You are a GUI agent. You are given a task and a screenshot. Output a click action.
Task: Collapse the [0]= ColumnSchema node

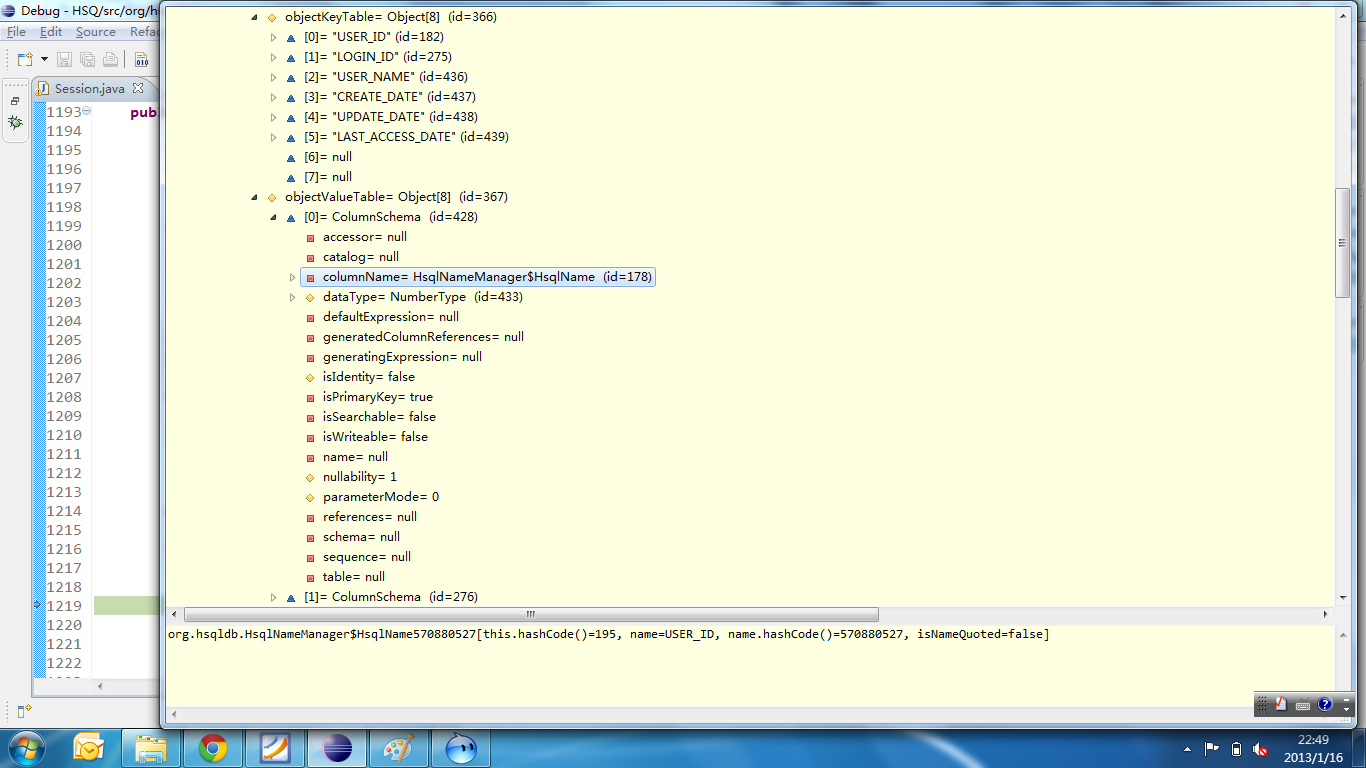273,217
